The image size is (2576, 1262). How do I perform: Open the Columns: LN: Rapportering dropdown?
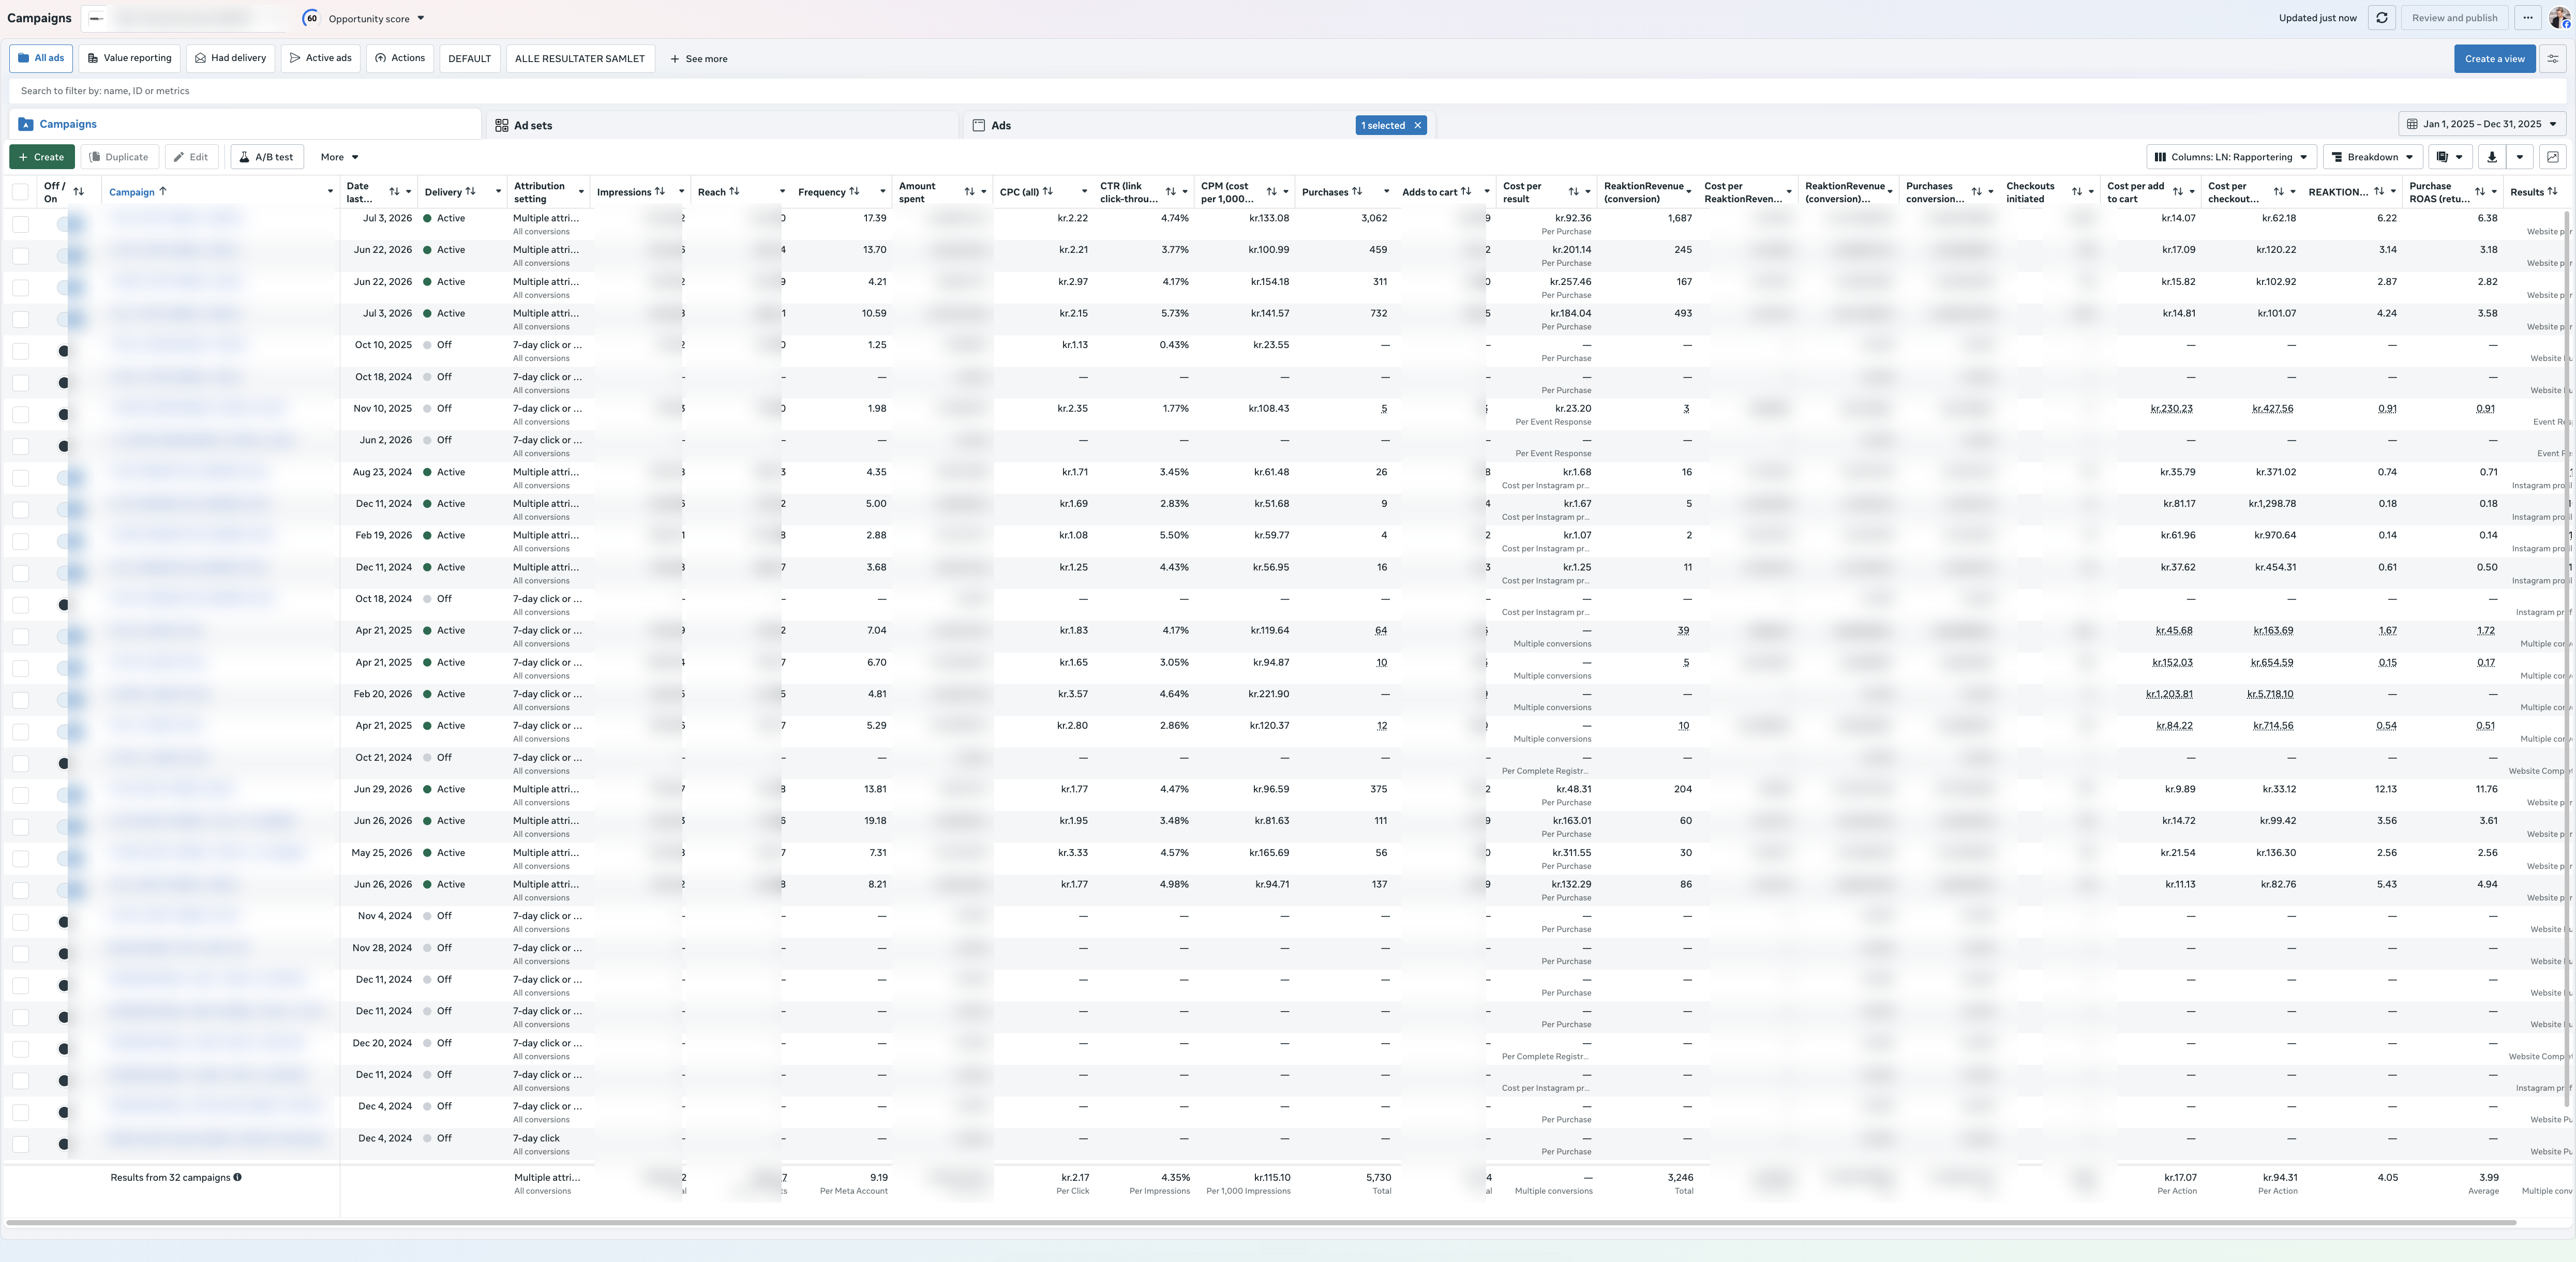[2232, 157]
